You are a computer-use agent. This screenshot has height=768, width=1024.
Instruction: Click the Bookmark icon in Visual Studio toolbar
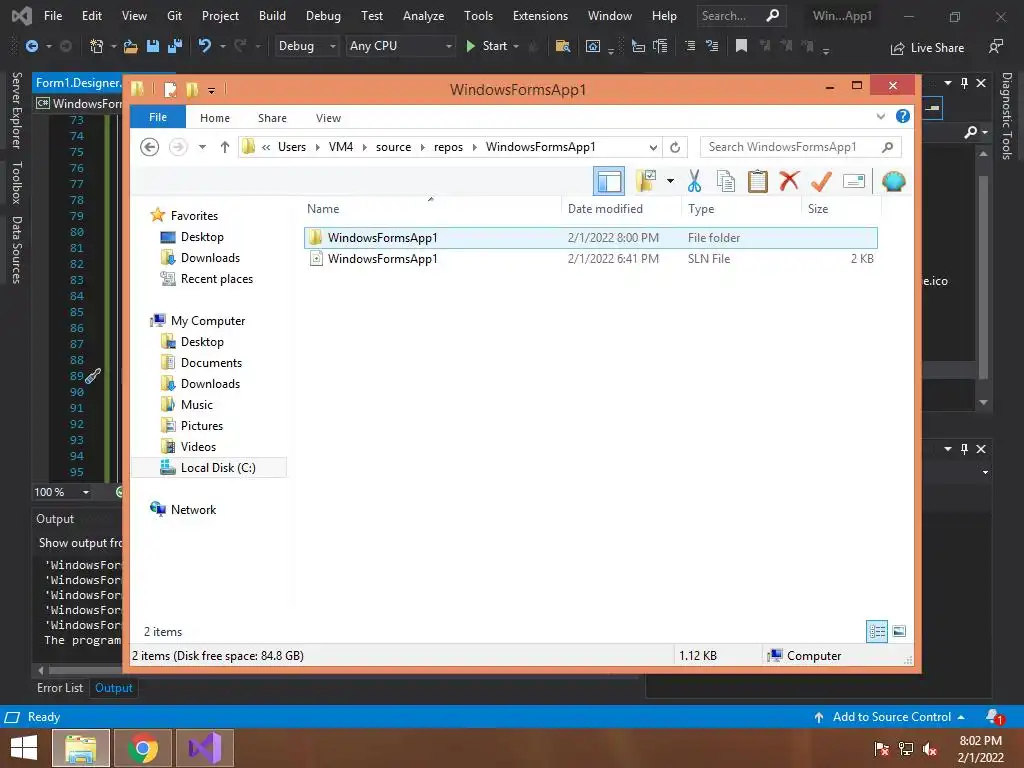pos(741,46)
